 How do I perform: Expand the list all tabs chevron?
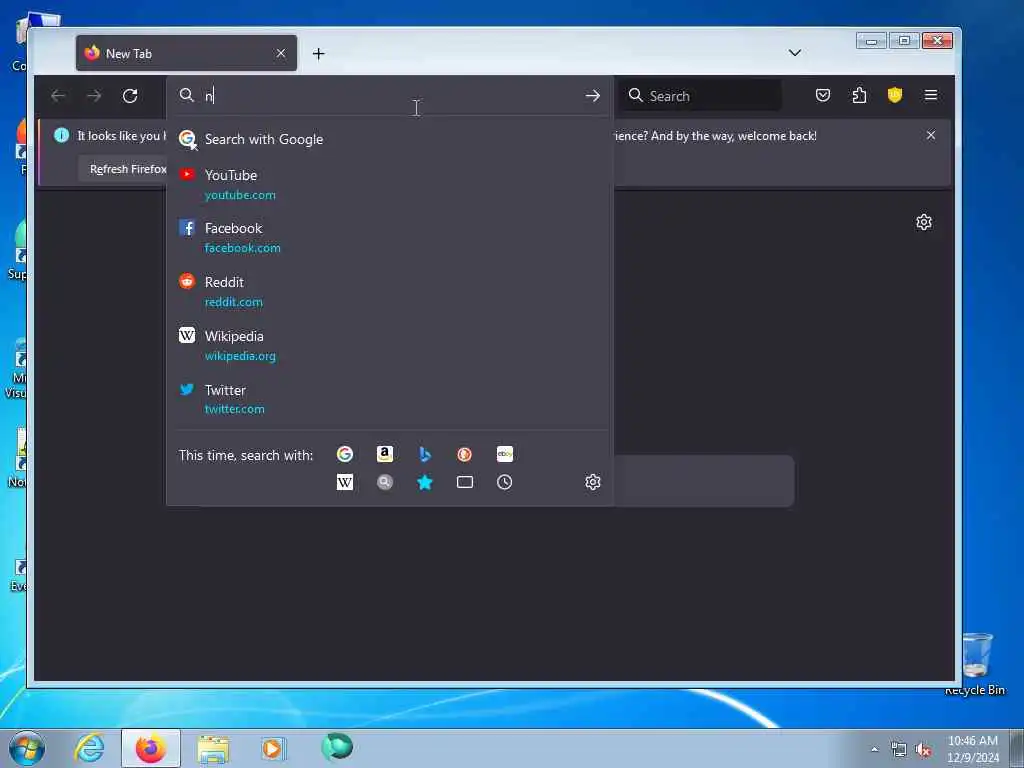click(x=794, y=53)
